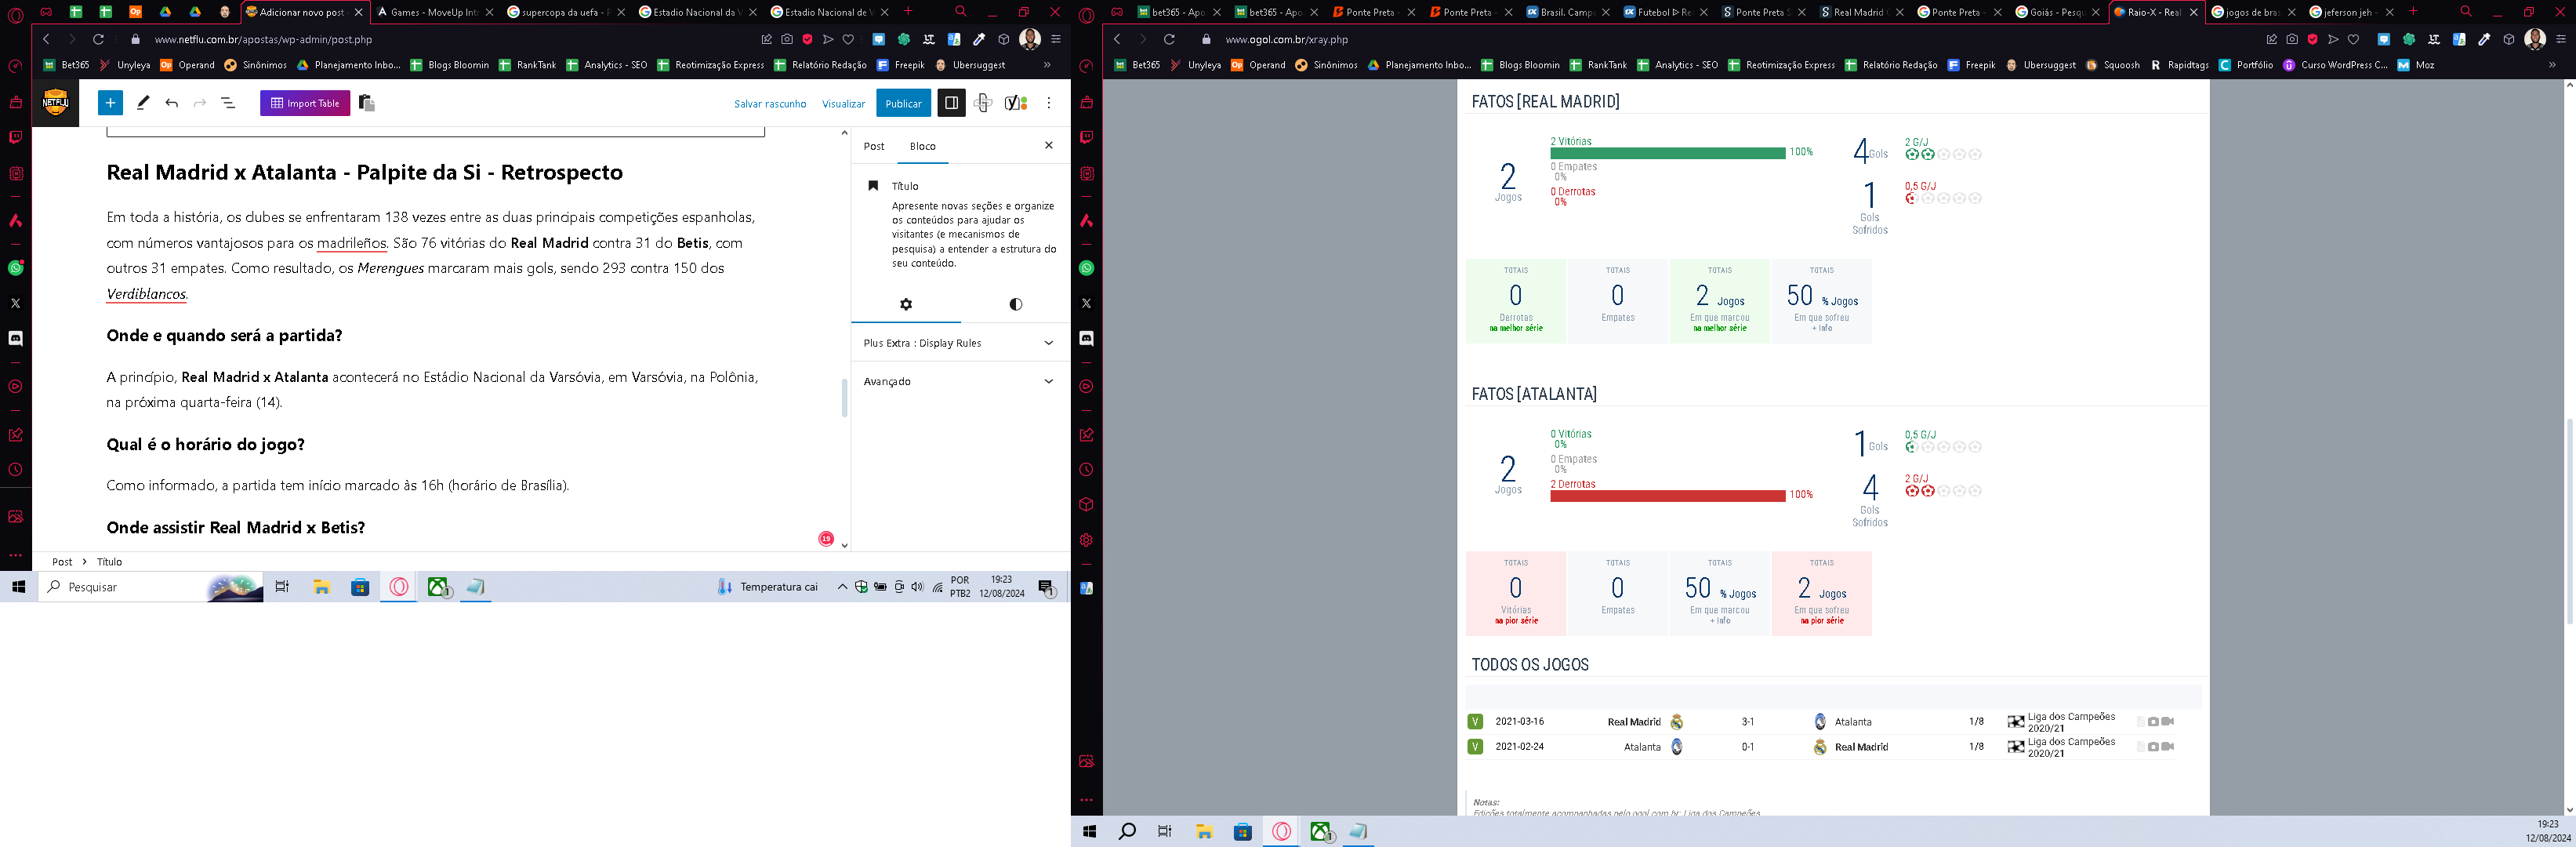Undo the last edit in WordPress editor
Image resolution: width=2576 pixels, height=847 pixels.
pyautogui.click(x=172, y=103)
